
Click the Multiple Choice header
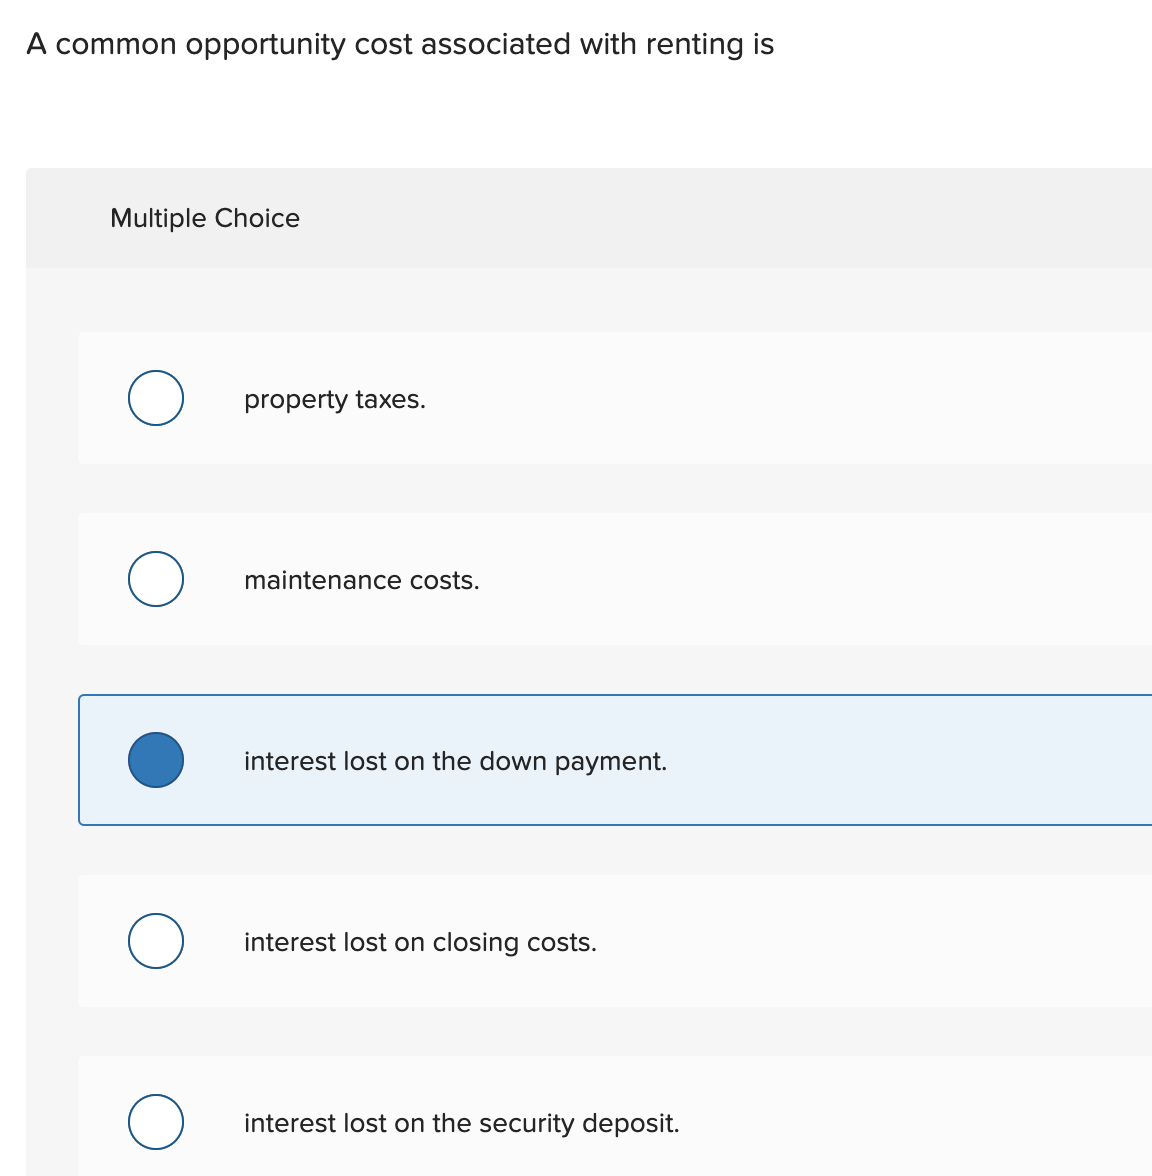tap(204, 218)
